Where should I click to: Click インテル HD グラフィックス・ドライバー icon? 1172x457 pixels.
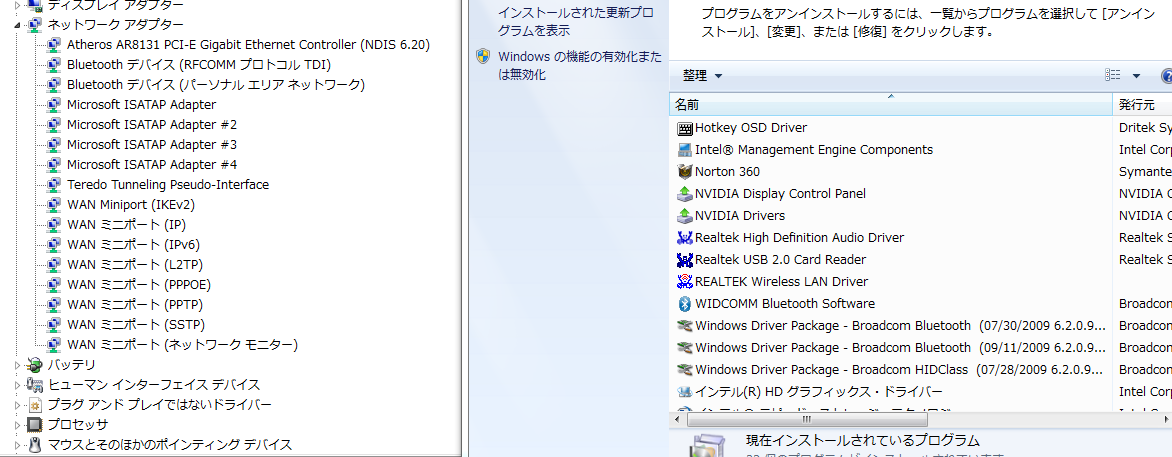(x=685, y=392)
